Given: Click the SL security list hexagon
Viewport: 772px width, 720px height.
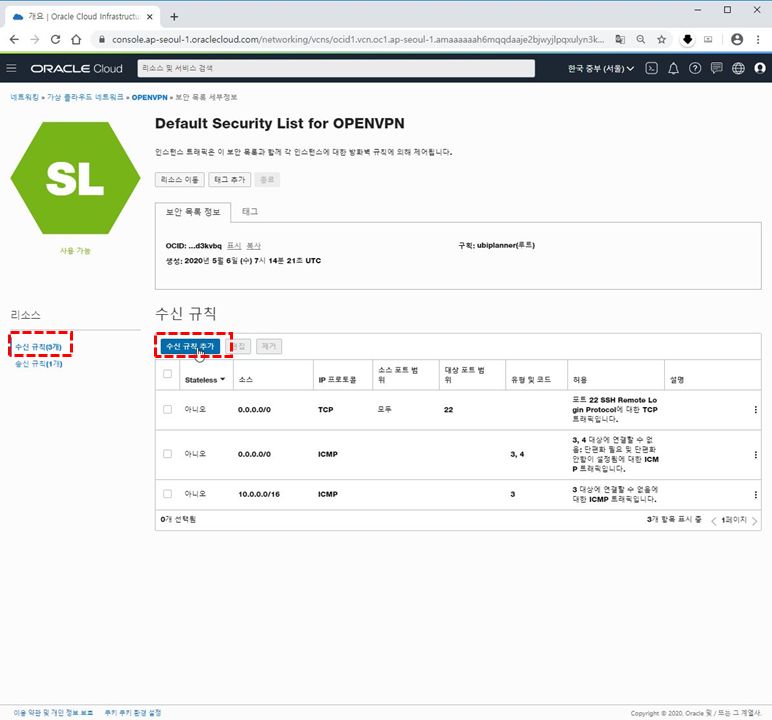Looking at the screenshot, I should [x=75, y=178].
